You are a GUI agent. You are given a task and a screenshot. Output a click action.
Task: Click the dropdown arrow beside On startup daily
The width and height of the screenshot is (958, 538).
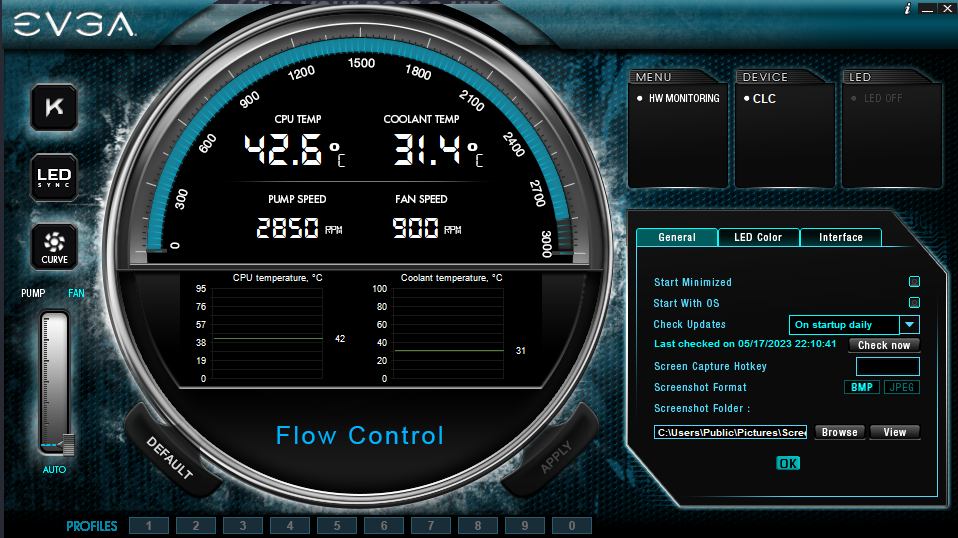tap(910, 325)
